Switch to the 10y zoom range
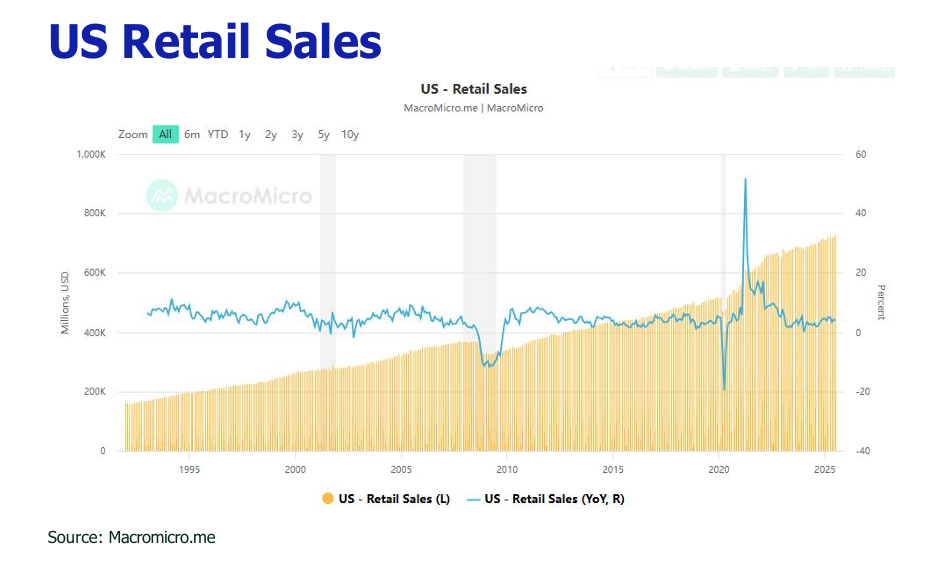Screen dimensions: 931x572 pyautogui.click(x=350, y=135)
